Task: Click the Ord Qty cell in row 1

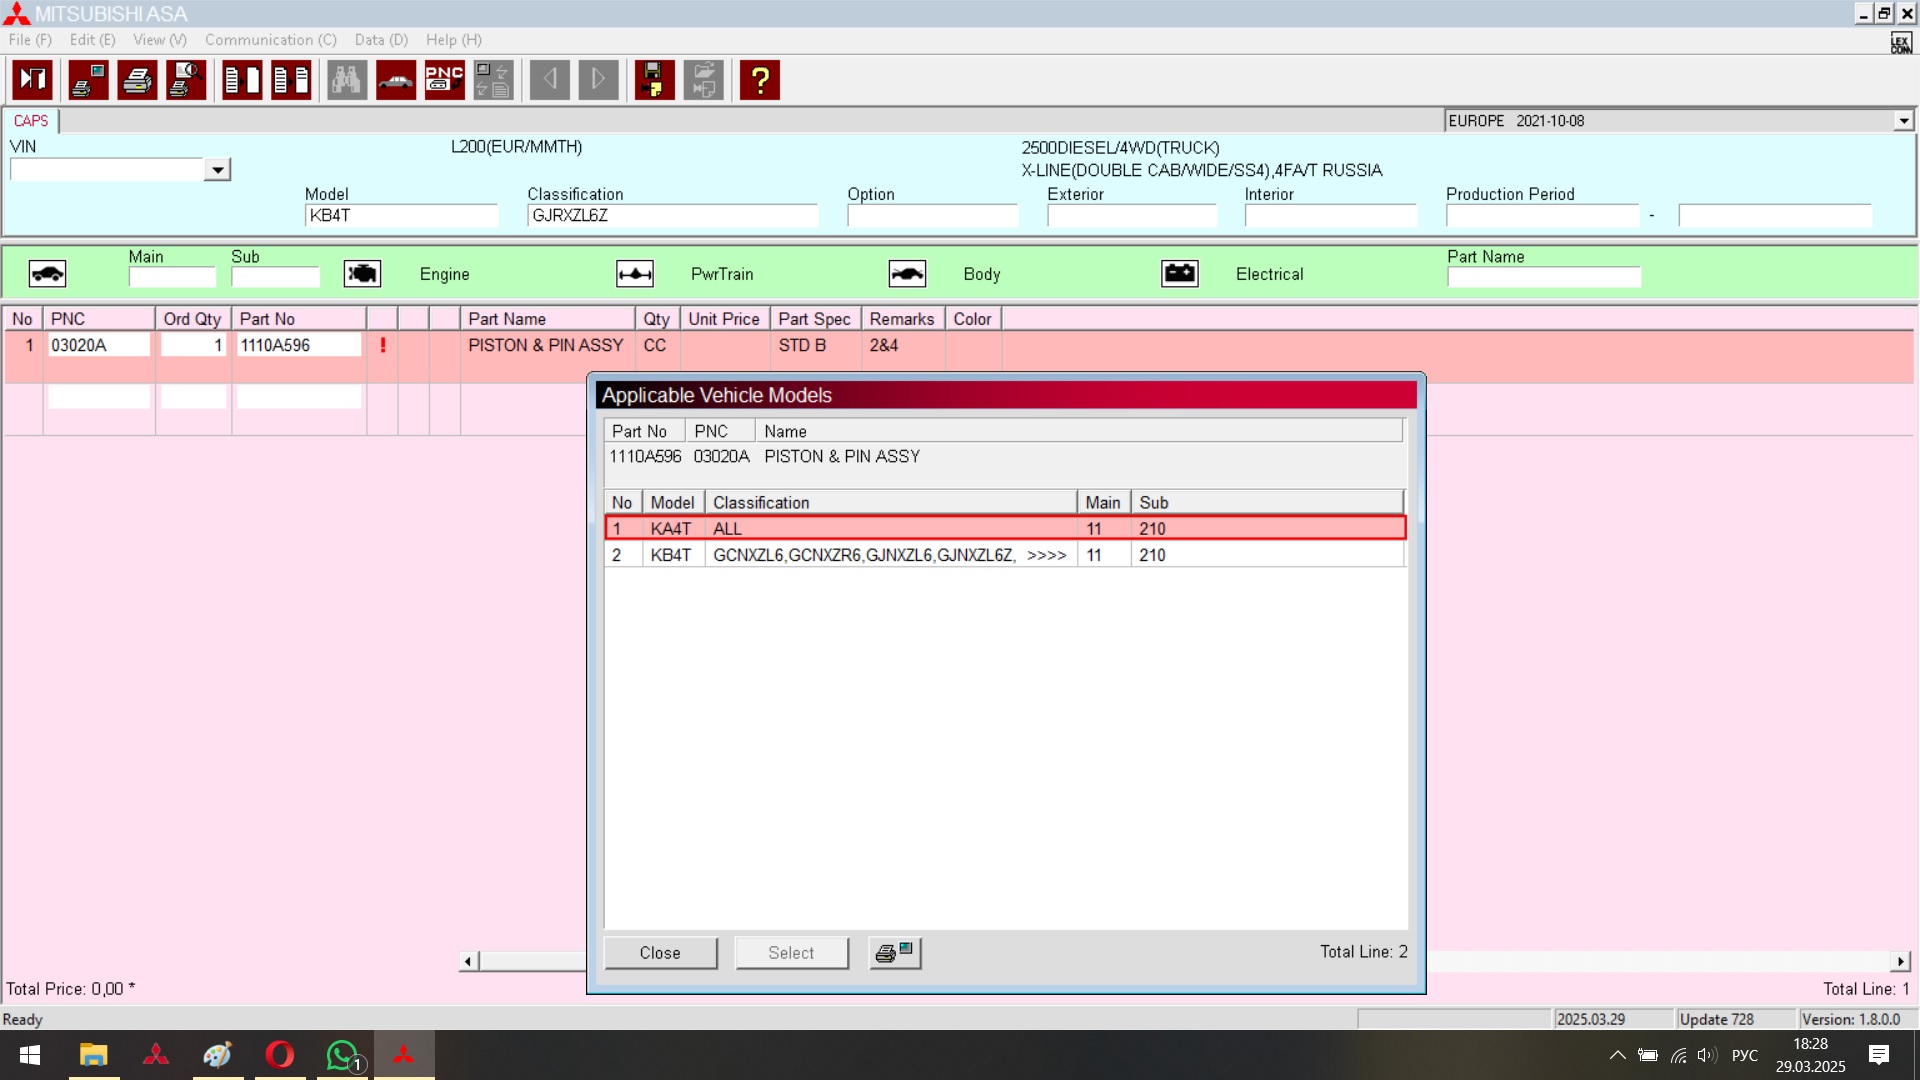Action: pos(194,345)
